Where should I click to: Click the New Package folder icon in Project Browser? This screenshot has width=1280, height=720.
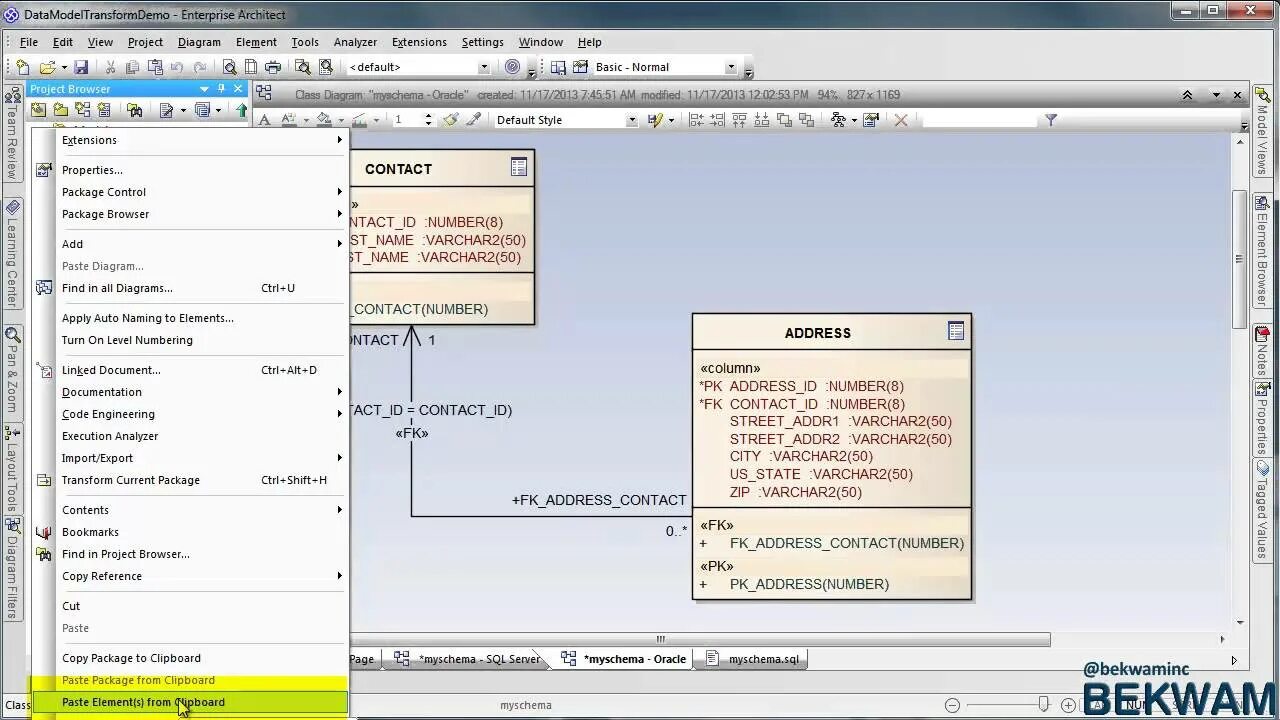click(61, 110)
